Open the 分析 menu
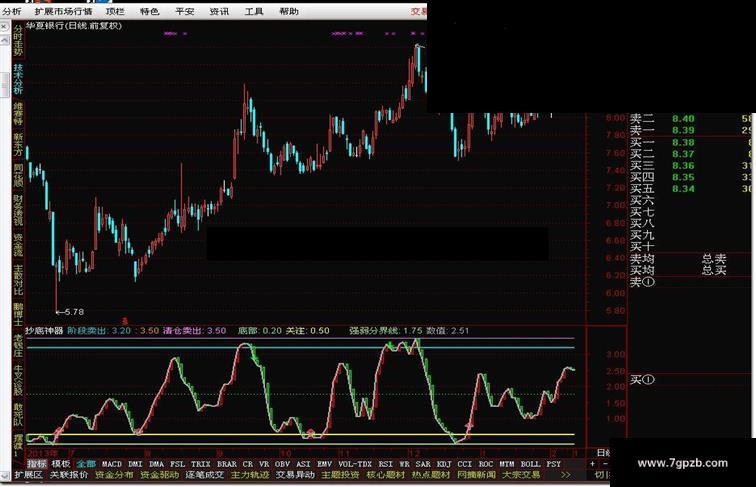Viewport: 756px width, 487px height. click(12, 11)
